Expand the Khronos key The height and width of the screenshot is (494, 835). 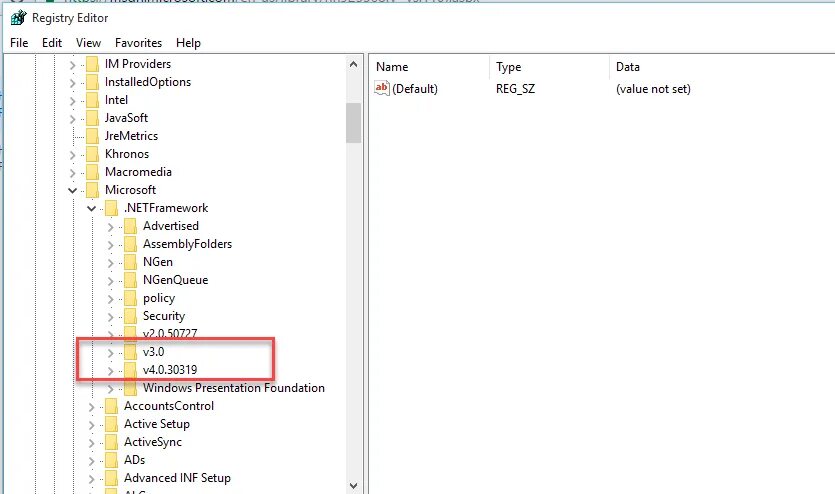tap(72, 155)
